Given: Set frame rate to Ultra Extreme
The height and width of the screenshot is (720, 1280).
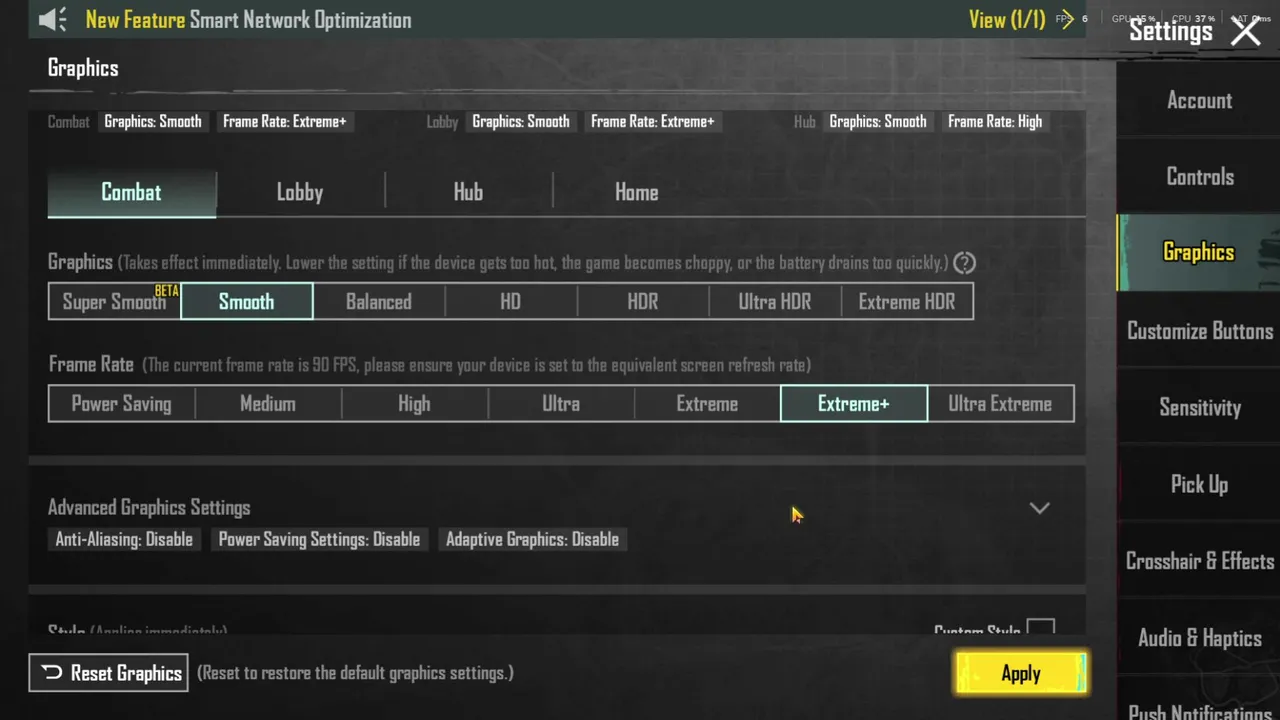Looking at the screenshot, I should tap(1001, 404).
